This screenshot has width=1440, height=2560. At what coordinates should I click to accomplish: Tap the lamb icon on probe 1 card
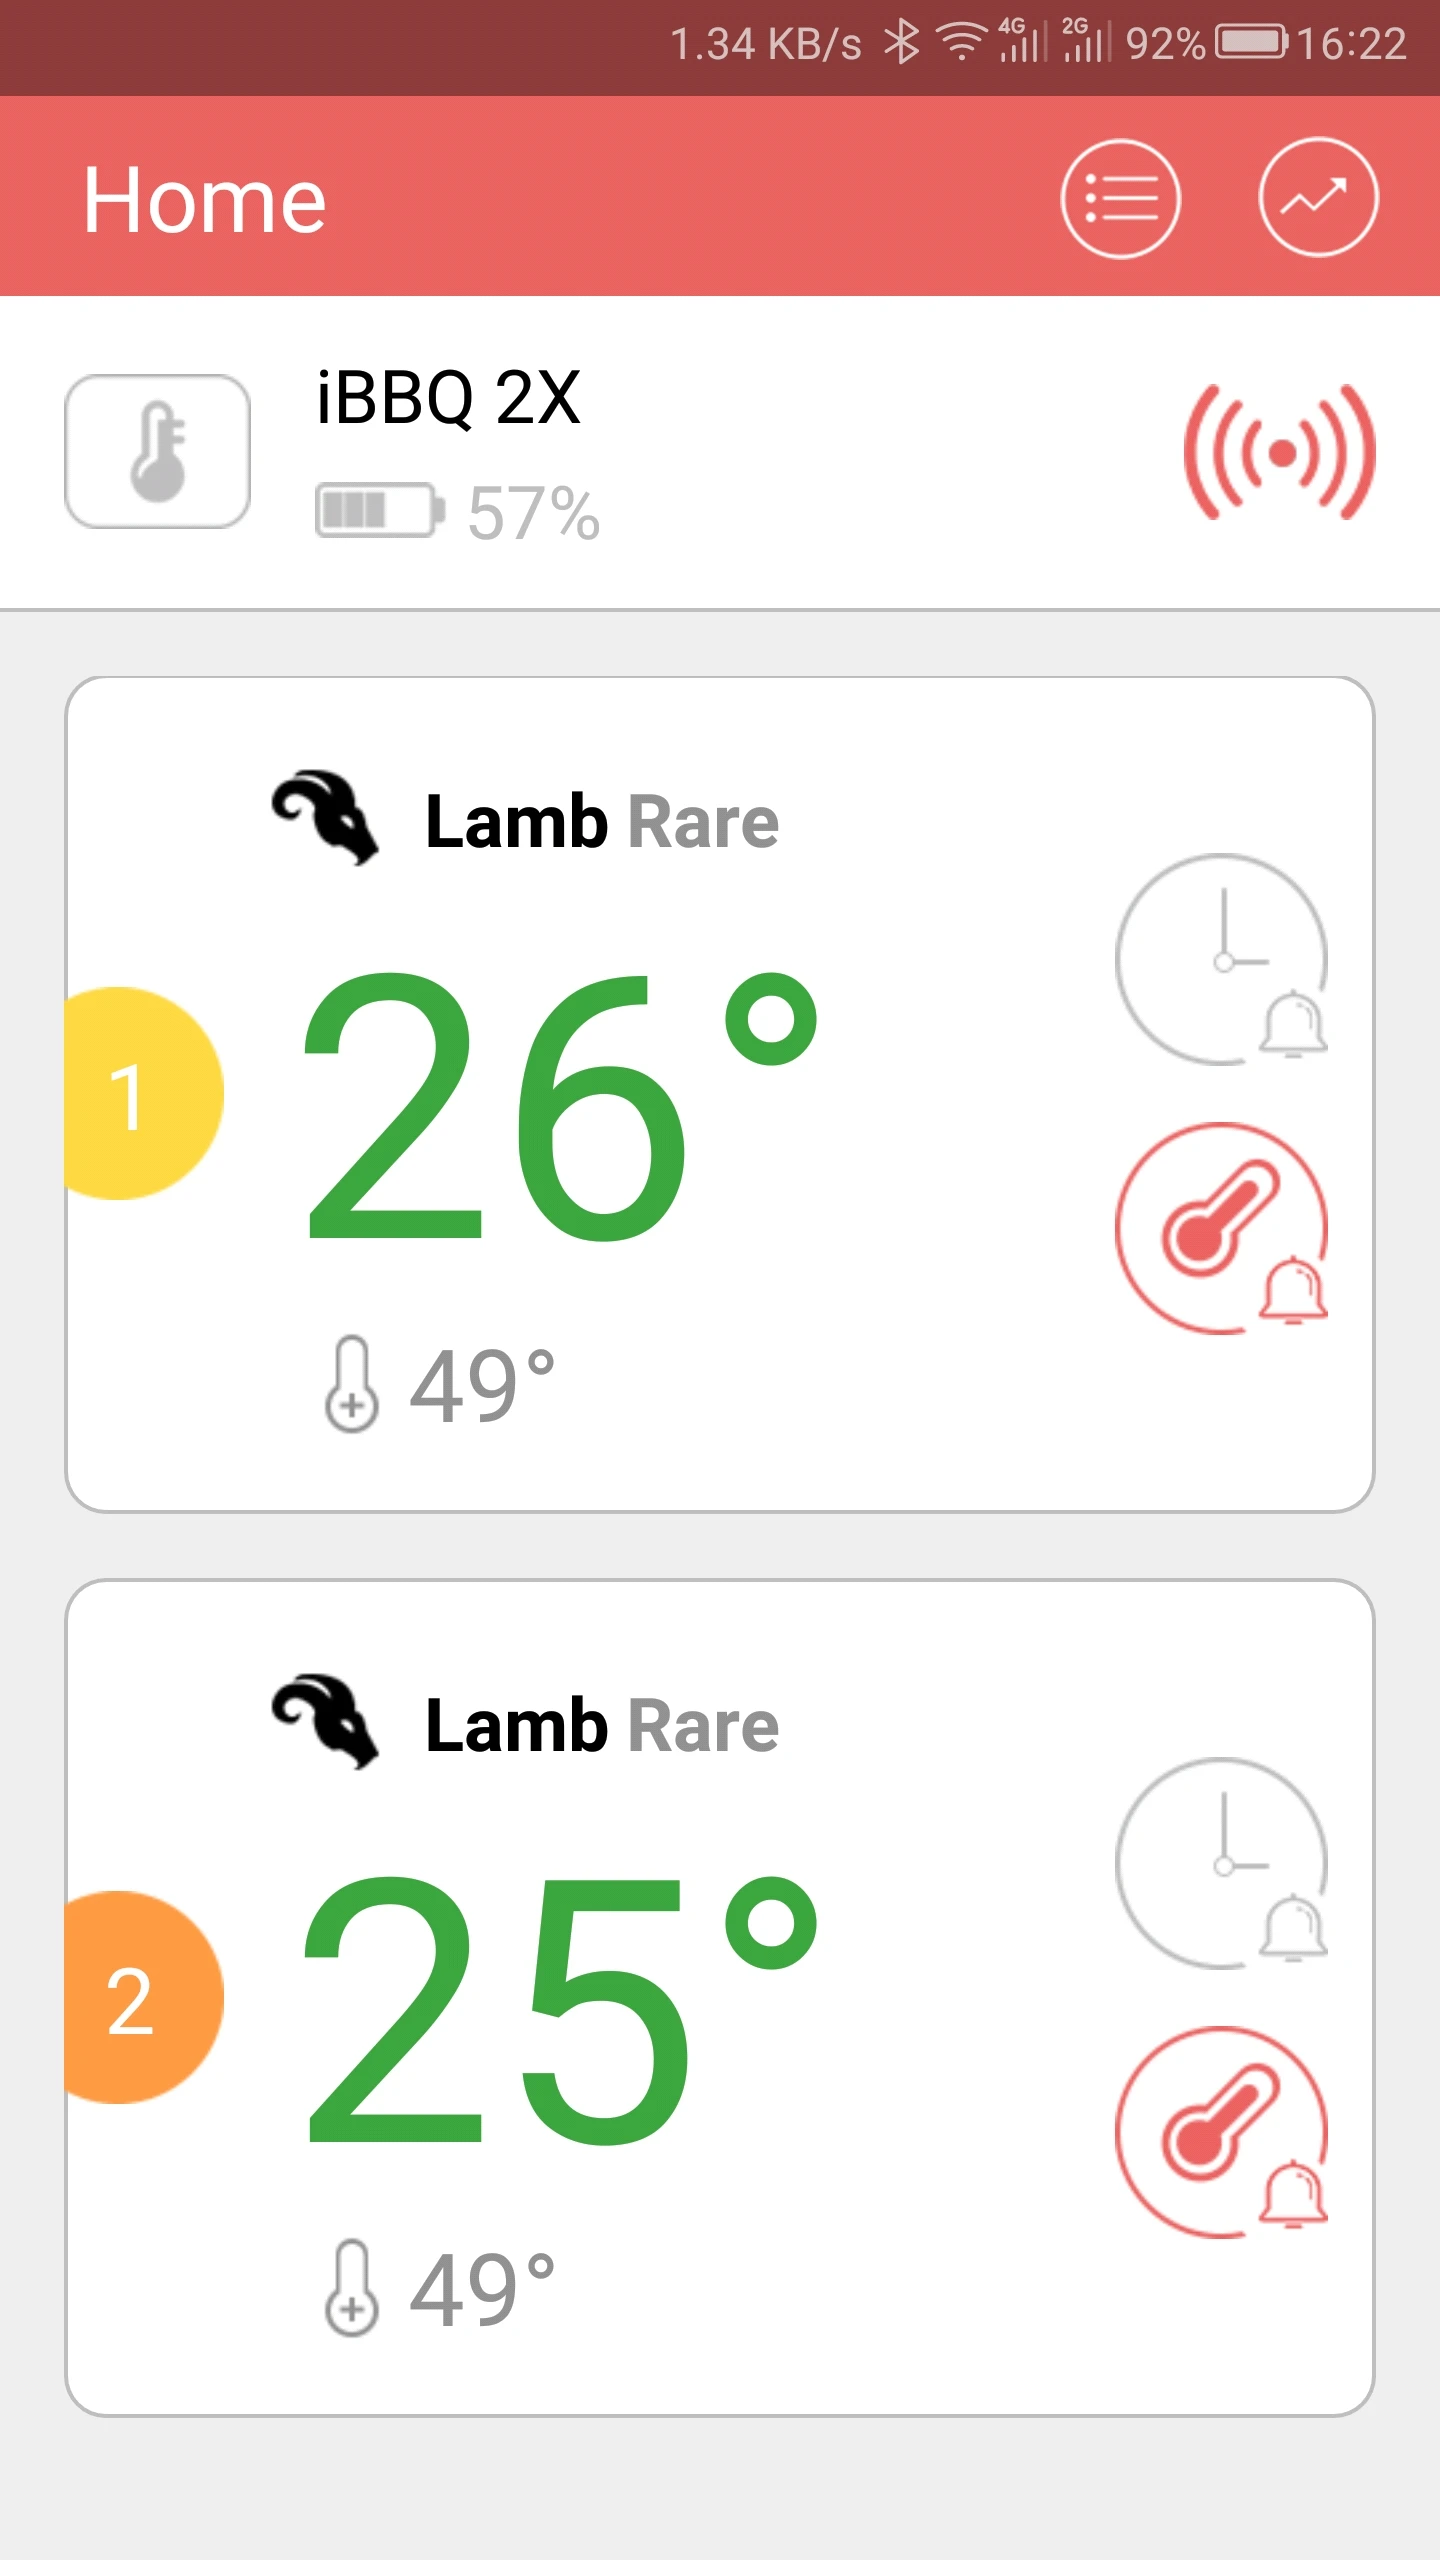325,818
